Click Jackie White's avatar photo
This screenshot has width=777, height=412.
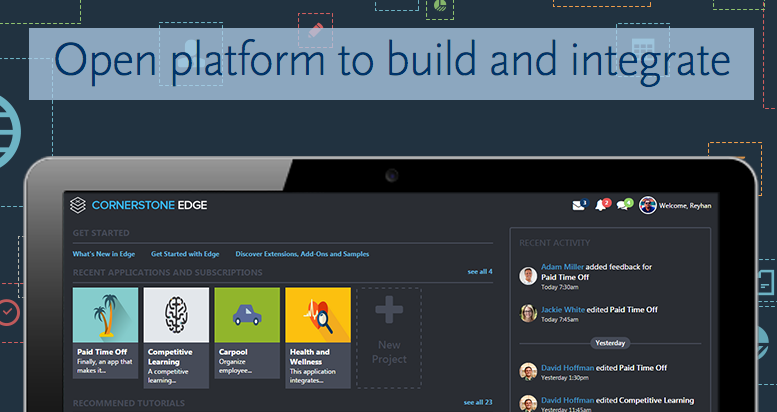click(x=528, y=313)
